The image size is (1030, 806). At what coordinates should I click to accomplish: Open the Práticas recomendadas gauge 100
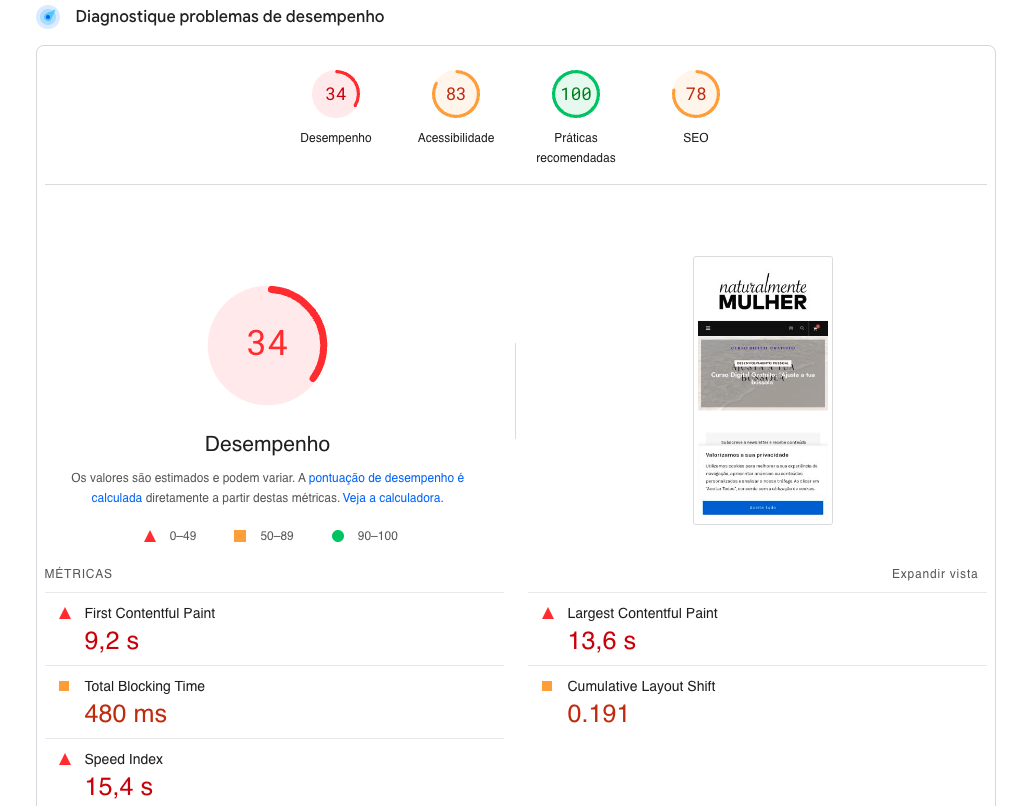576,94
